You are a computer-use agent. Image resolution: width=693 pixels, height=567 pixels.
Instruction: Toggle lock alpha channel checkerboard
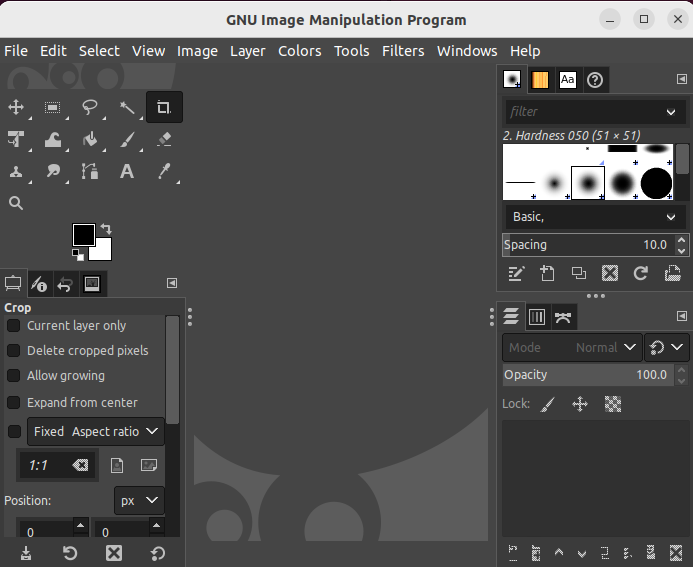[x=613, y=404]
